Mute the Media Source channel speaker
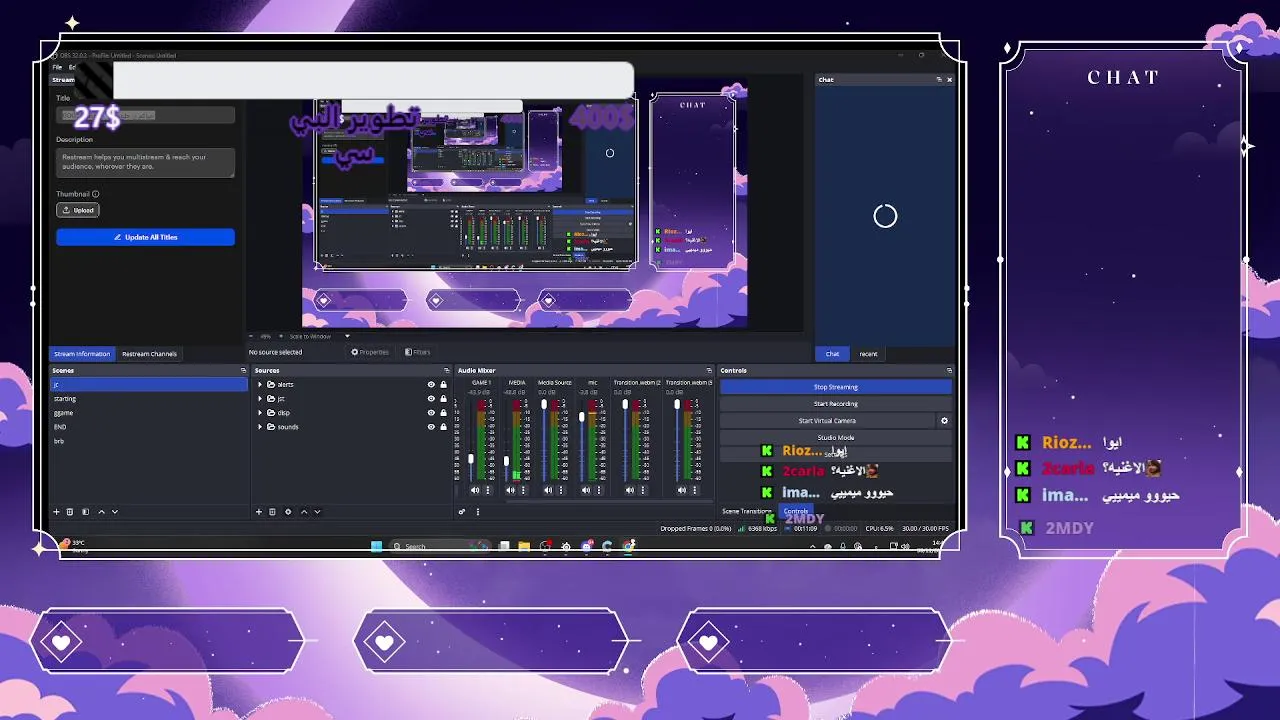This screenshot has width=1280, height=720. coord(548,490)
